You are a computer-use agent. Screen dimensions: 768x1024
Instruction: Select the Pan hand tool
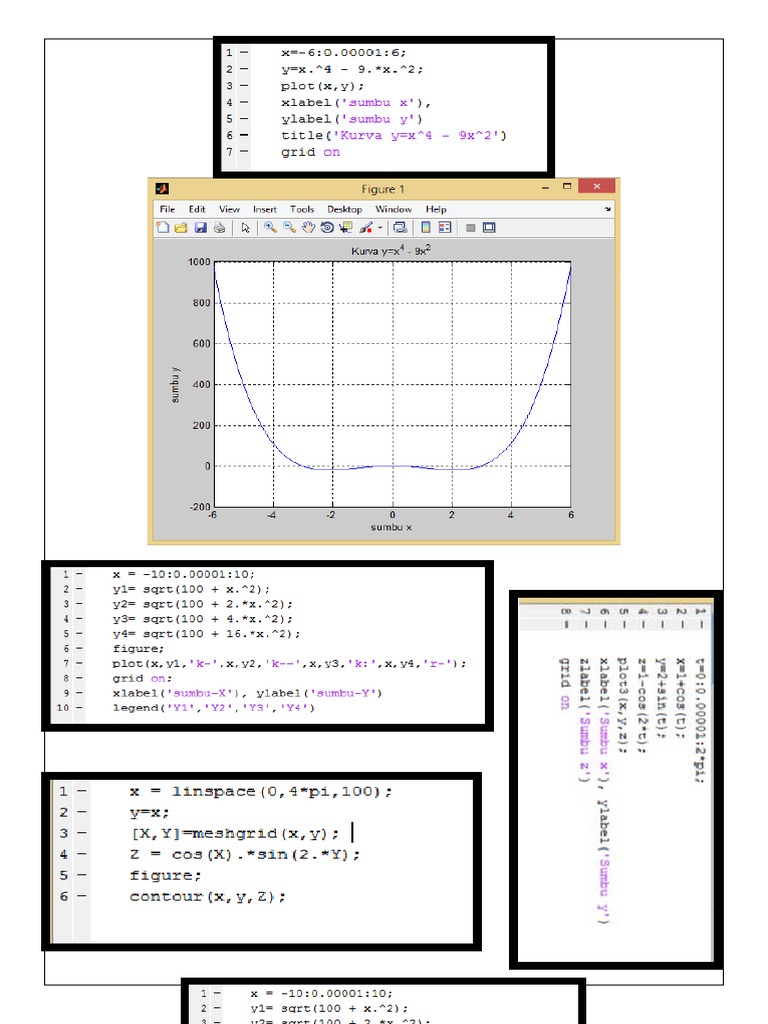point(308,227)
